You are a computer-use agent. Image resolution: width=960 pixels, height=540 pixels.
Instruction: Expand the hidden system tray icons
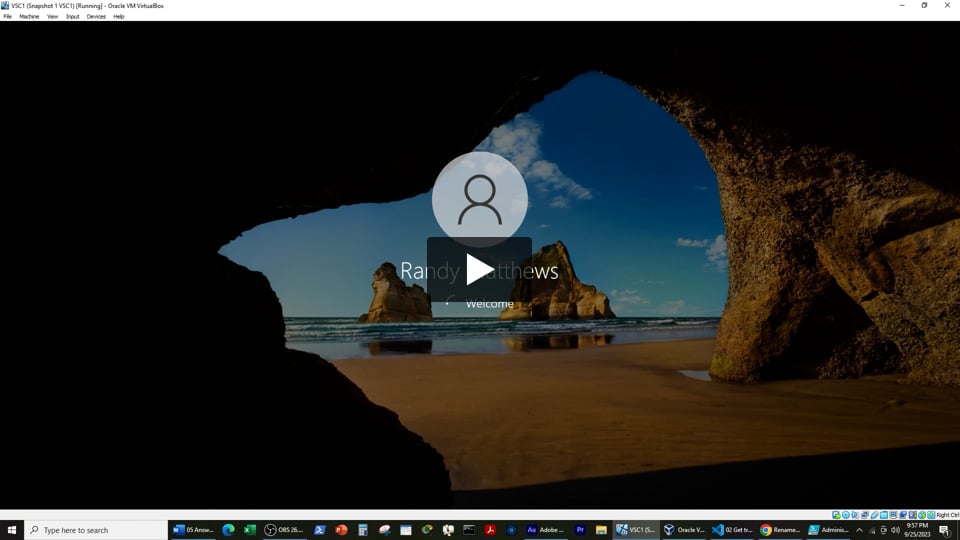coord(859,530)
